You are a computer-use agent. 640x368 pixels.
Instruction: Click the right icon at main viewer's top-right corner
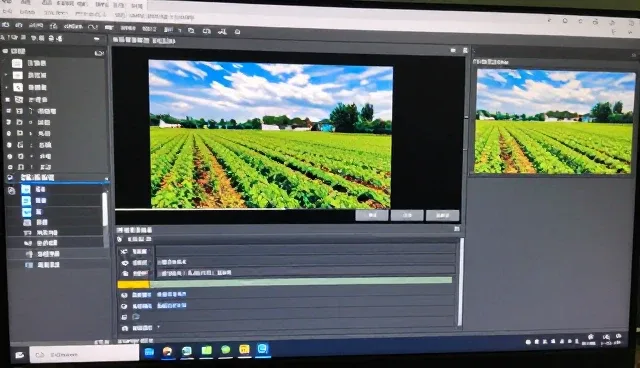[465, 50]
